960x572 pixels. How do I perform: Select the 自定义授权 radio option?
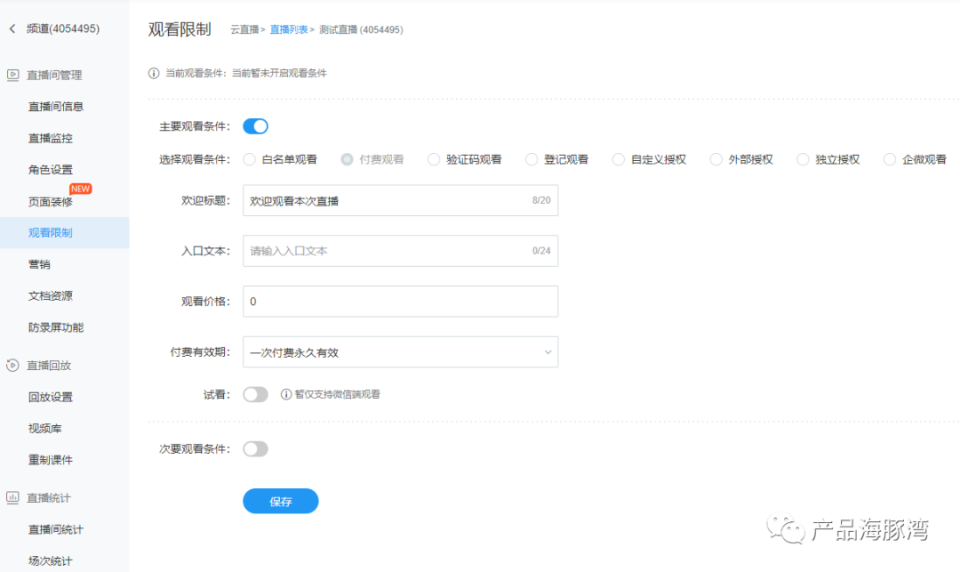(x=618, y=159)
